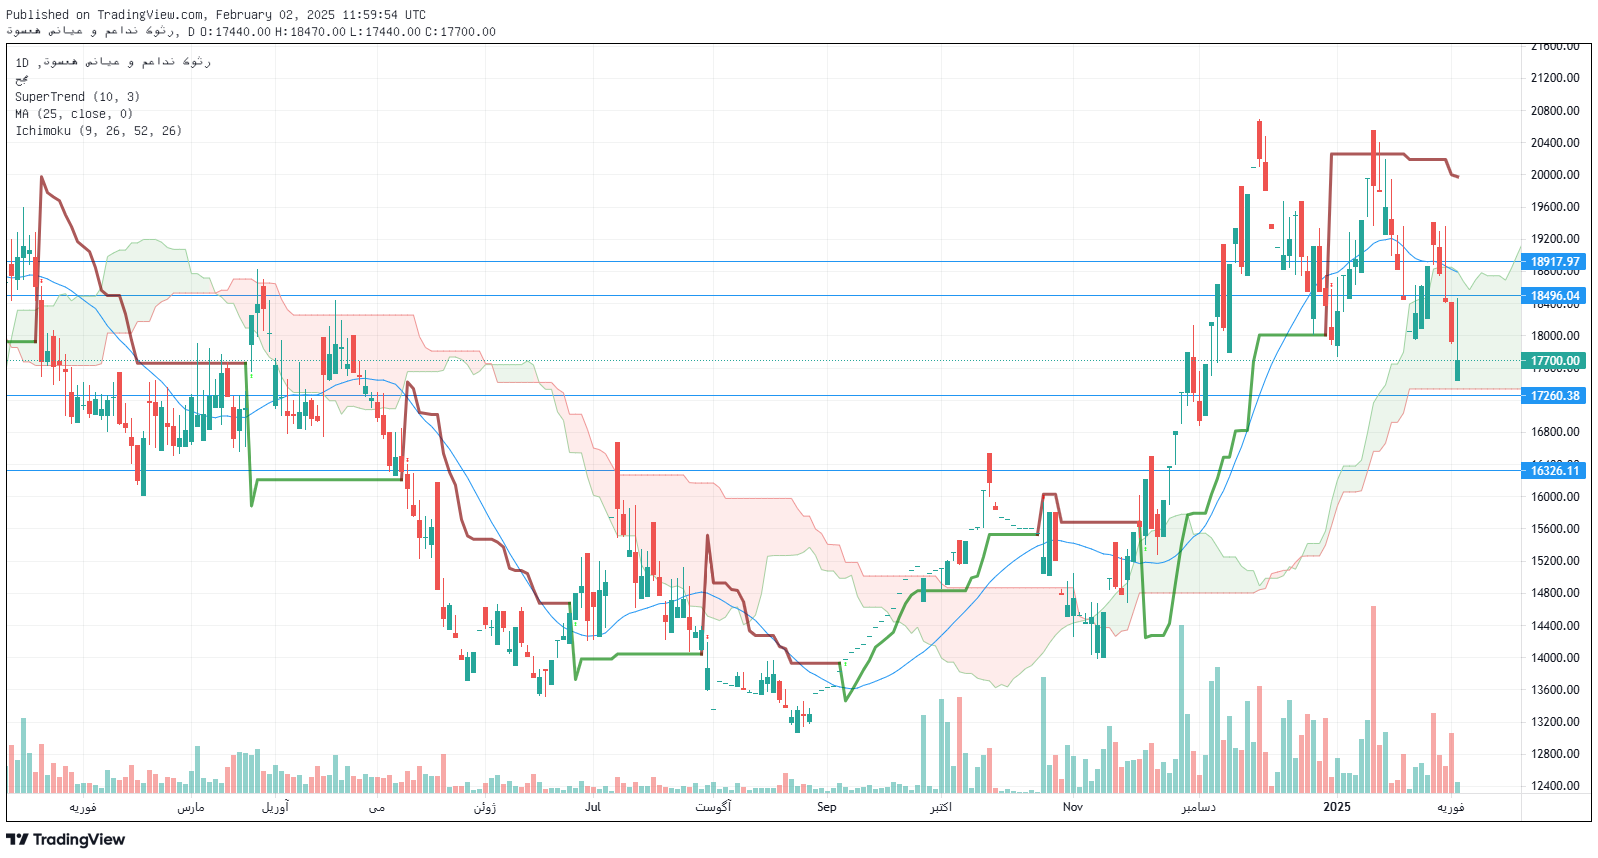The width and height of the screenshot is (1598, 858).
Task: Click the 20400.00 price scale value
Action: pyautogui.click(x=1555, y=143)
